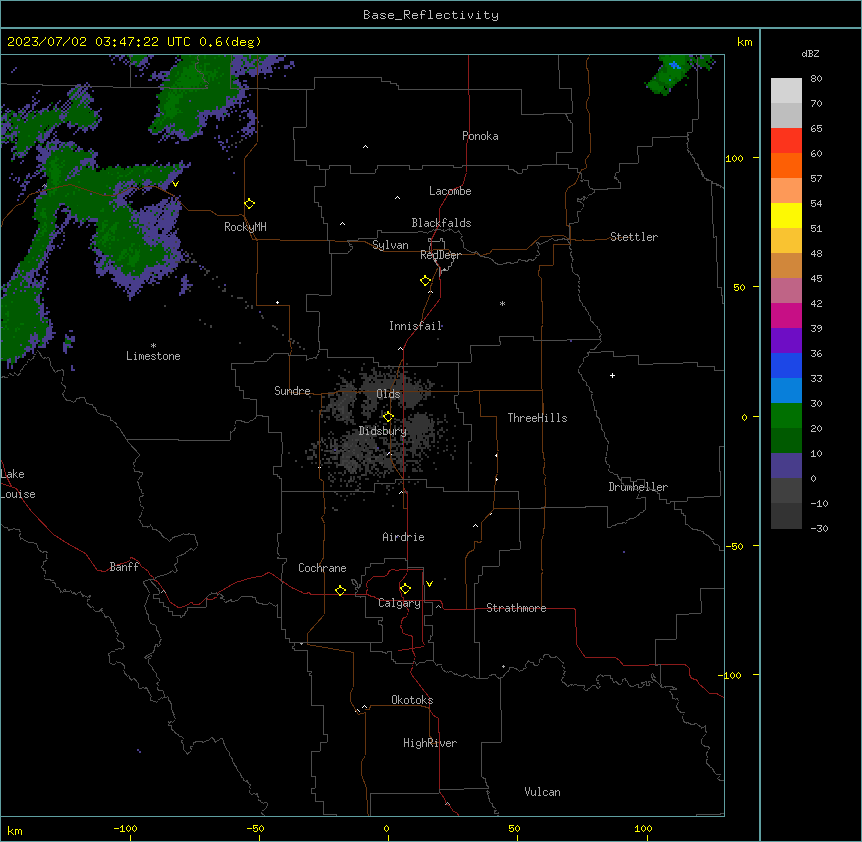Click the orange 57-60 dBZ legend swatch
Image resolution: width=862 pixels, height=842 pixels.
point(786,165)
